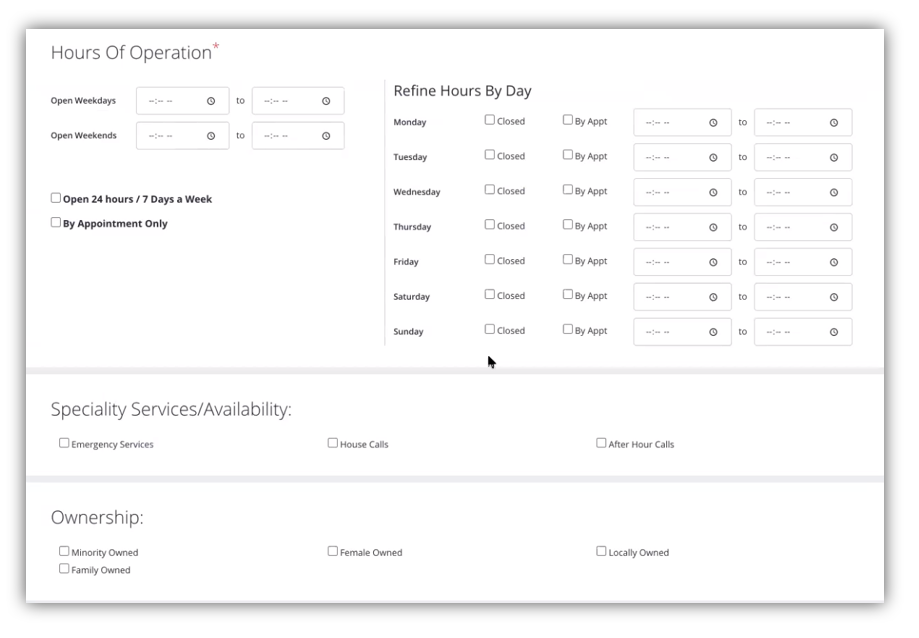Click clock icon in Open Weekdays start time
The image size is (919, 638).
(211, 101)
